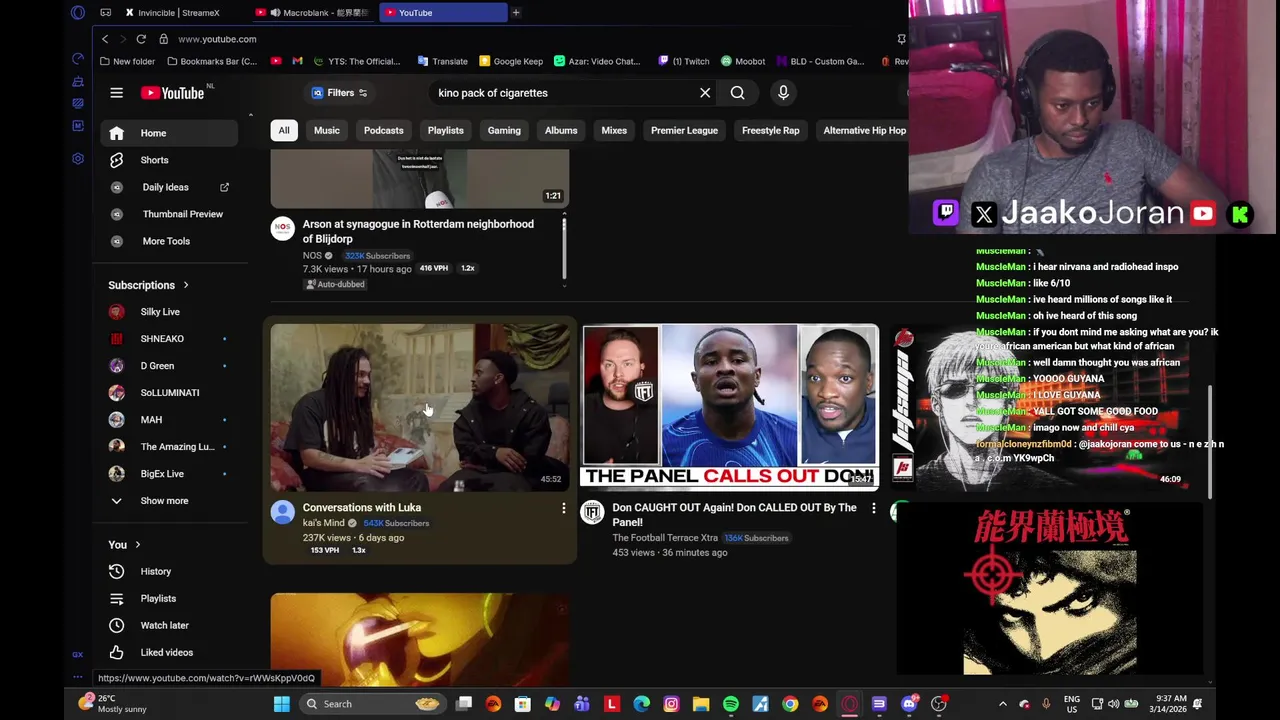Open more options for Don CAUGHT OUT video
1280x720 pixels.
pos(873,508)
